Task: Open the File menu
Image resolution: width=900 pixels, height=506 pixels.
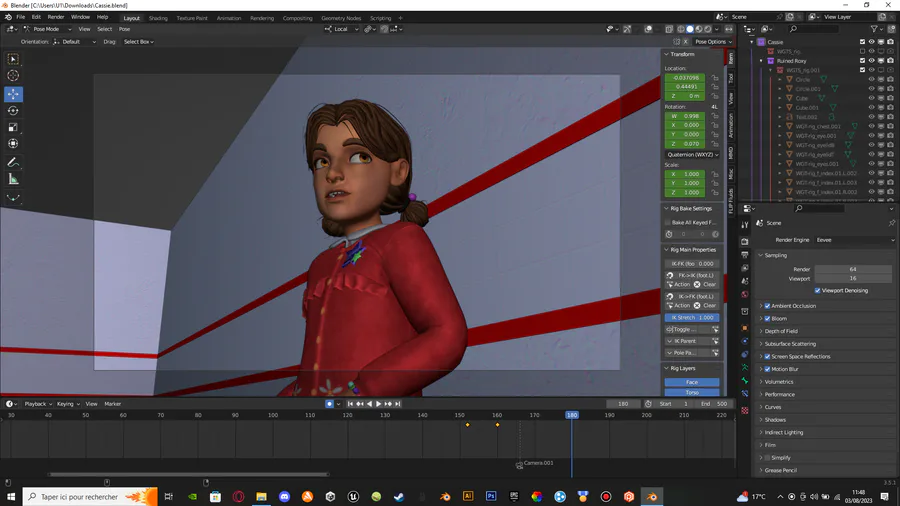Action: [21, 17]
